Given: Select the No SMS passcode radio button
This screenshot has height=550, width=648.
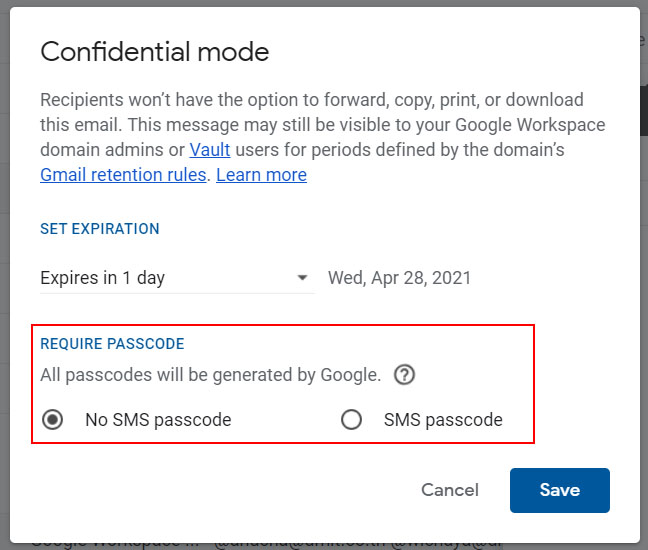Looking at the screenshot, I should 52,419.
